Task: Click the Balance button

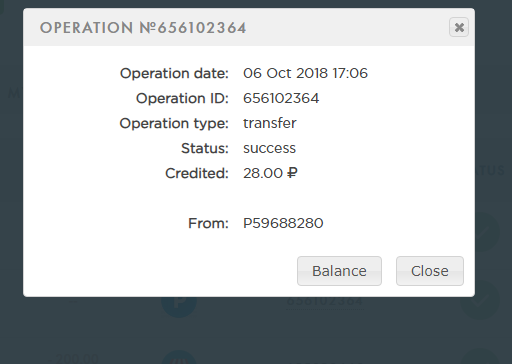Action: [339, 271]
